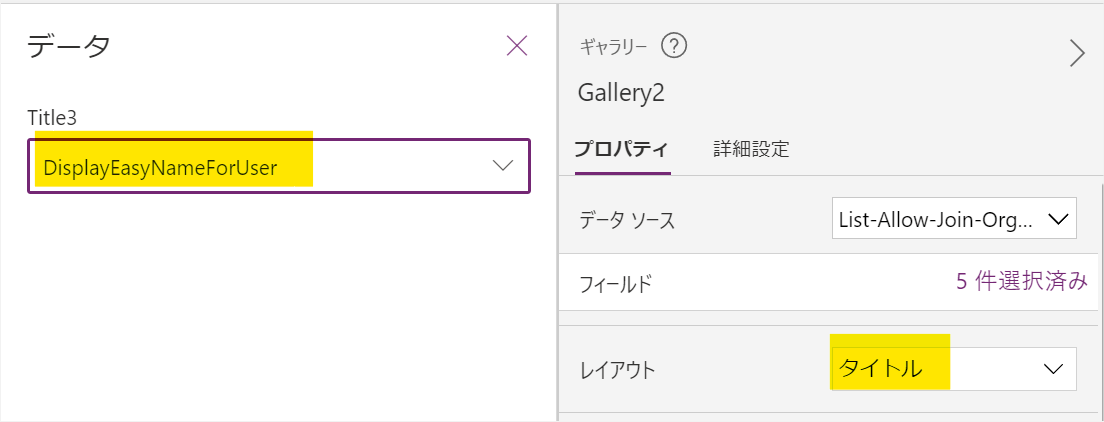Open the gallery help question mark icon

pyautogui.click(x=674, y=46)
